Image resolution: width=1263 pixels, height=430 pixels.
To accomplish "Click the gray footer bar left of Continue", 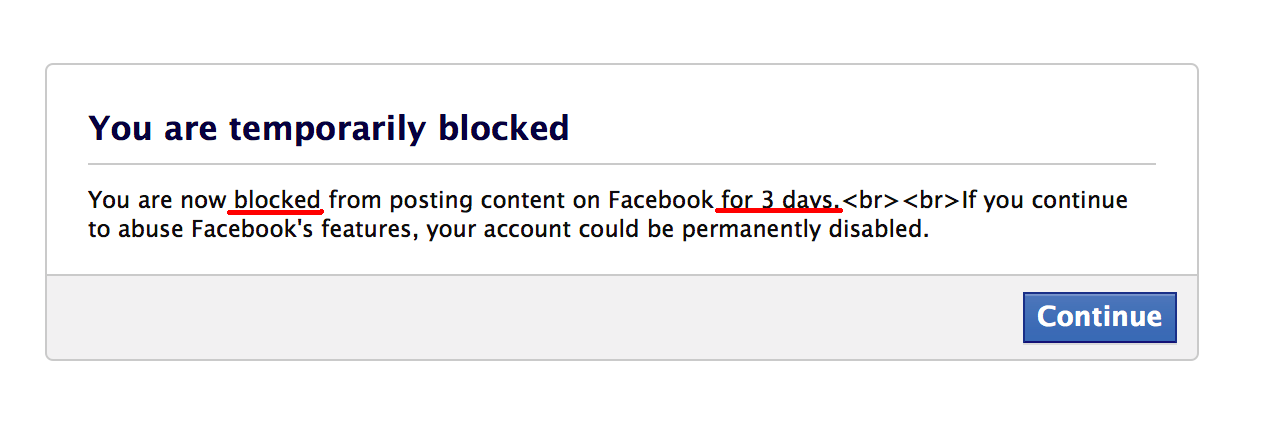I will point(500,317).
